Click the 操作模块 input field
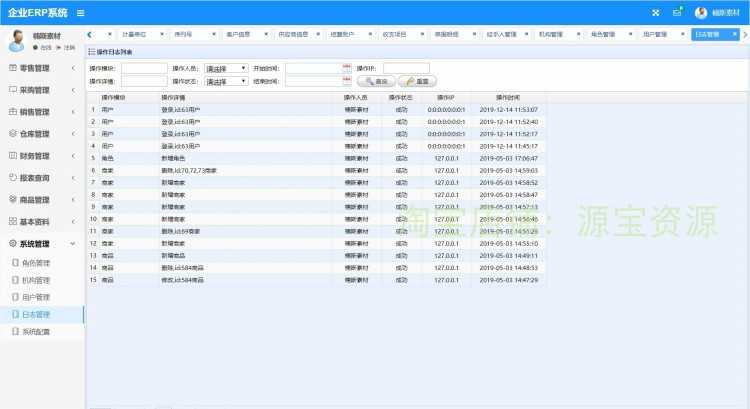This screenshot has width=750, height=409. tap(144, 68)
